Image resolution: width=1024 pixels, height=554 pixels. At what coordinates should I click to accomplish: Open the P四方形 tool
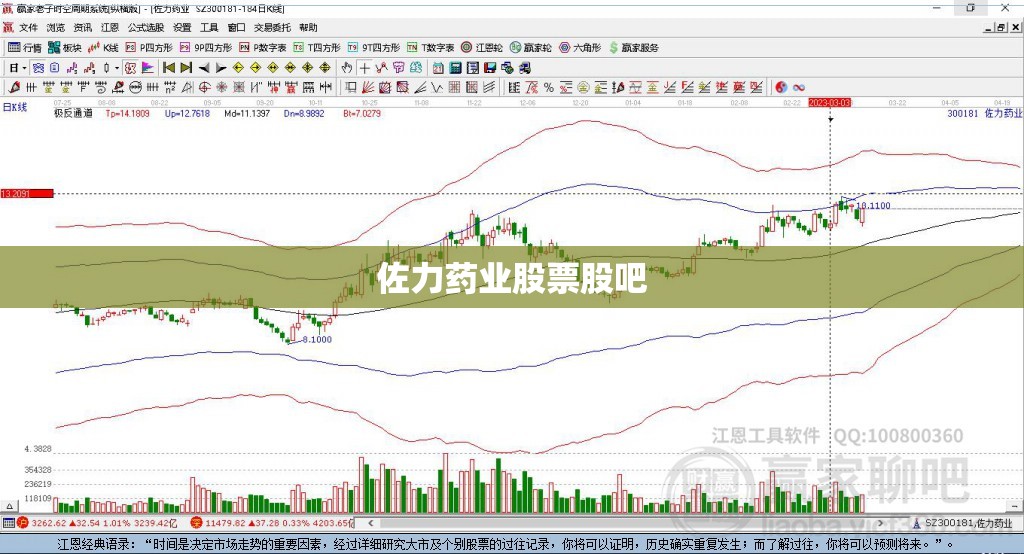click(x=148, y=48)
